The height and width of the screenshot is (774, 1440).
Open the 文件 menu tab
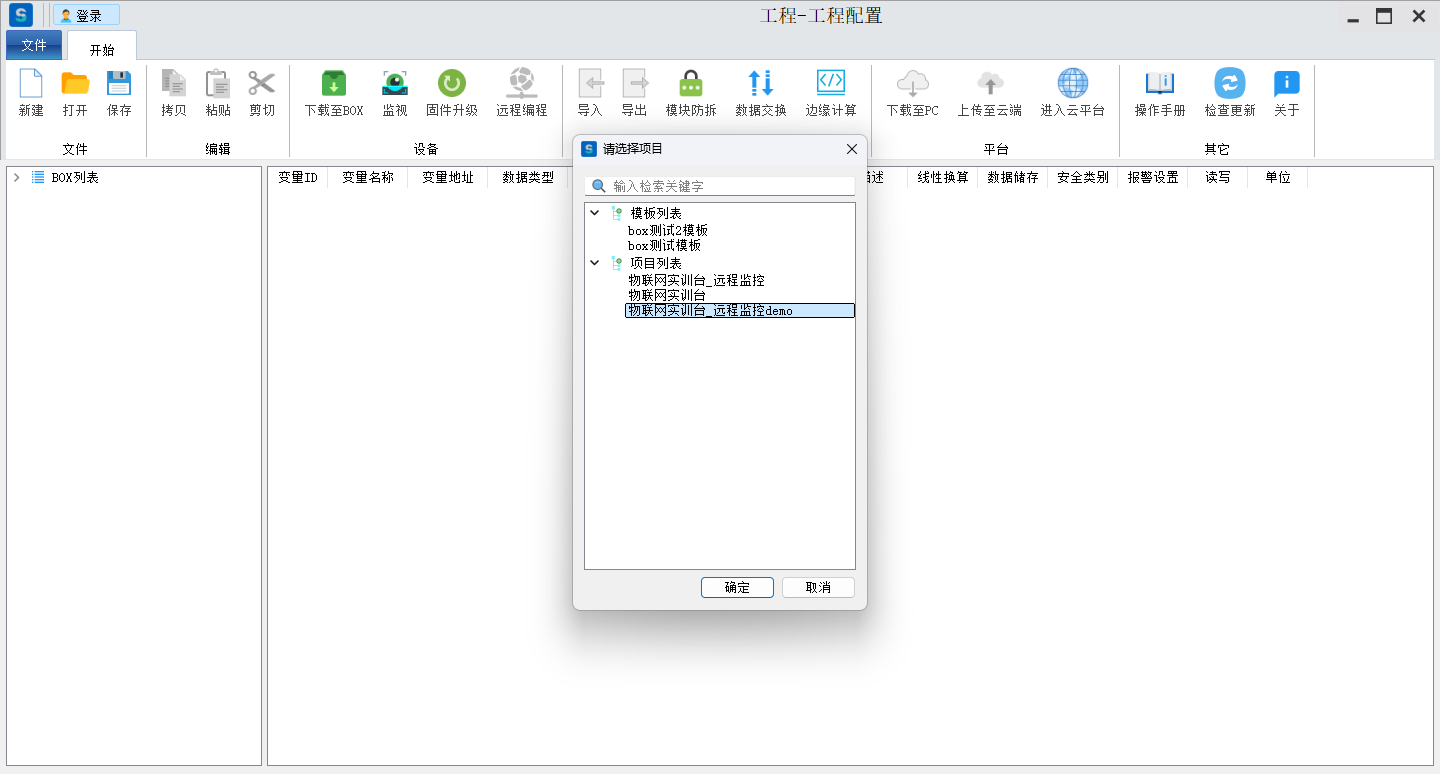click(34, 45)
